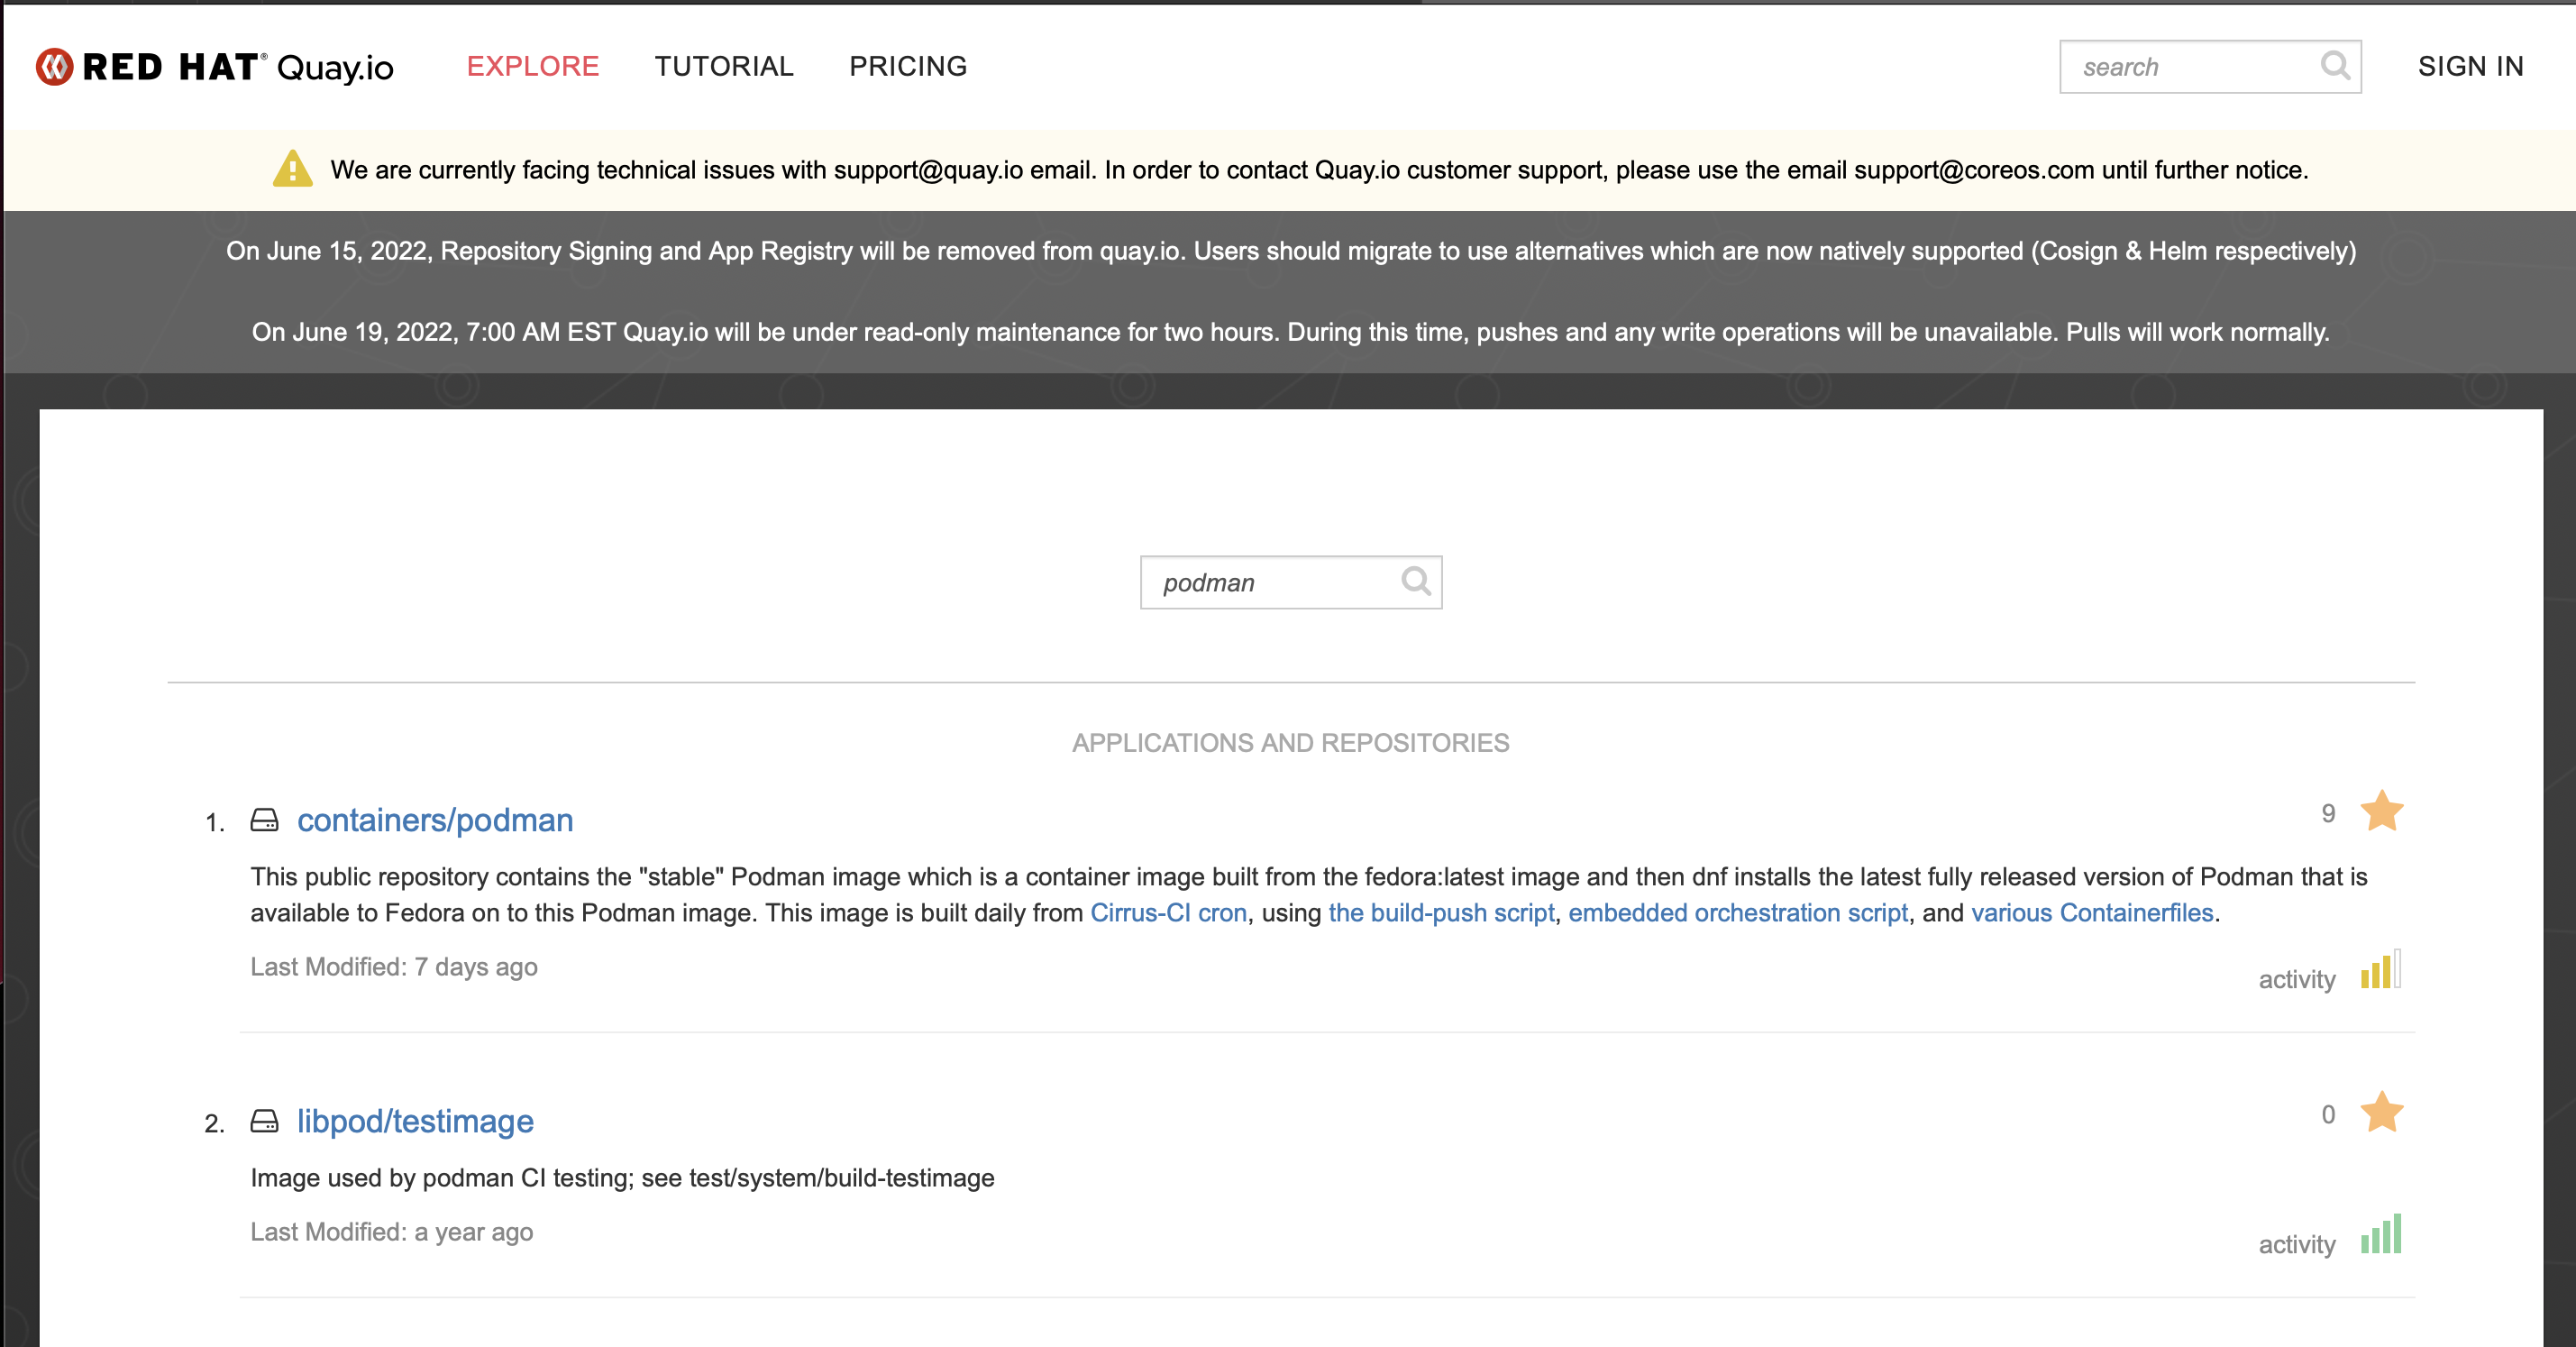The image size is (2576, 1347).
Task: Click libpod/testimage repository drive icon
Action: (264, 1121)
